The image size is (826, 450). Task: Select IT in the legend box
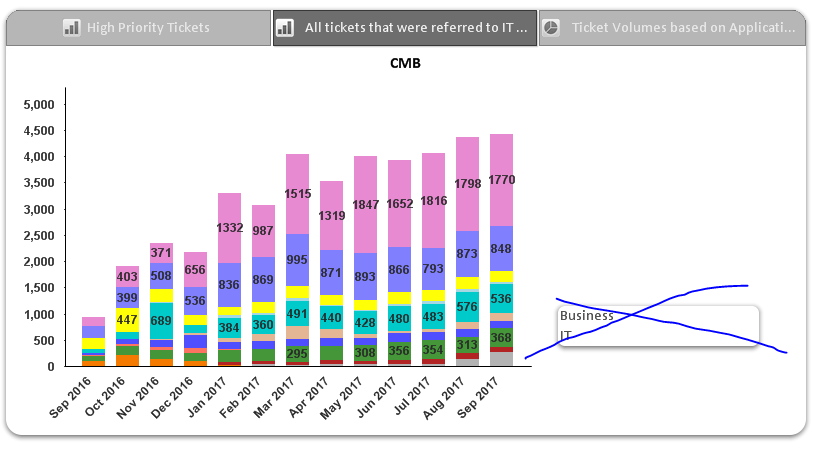tap(566, 335)
